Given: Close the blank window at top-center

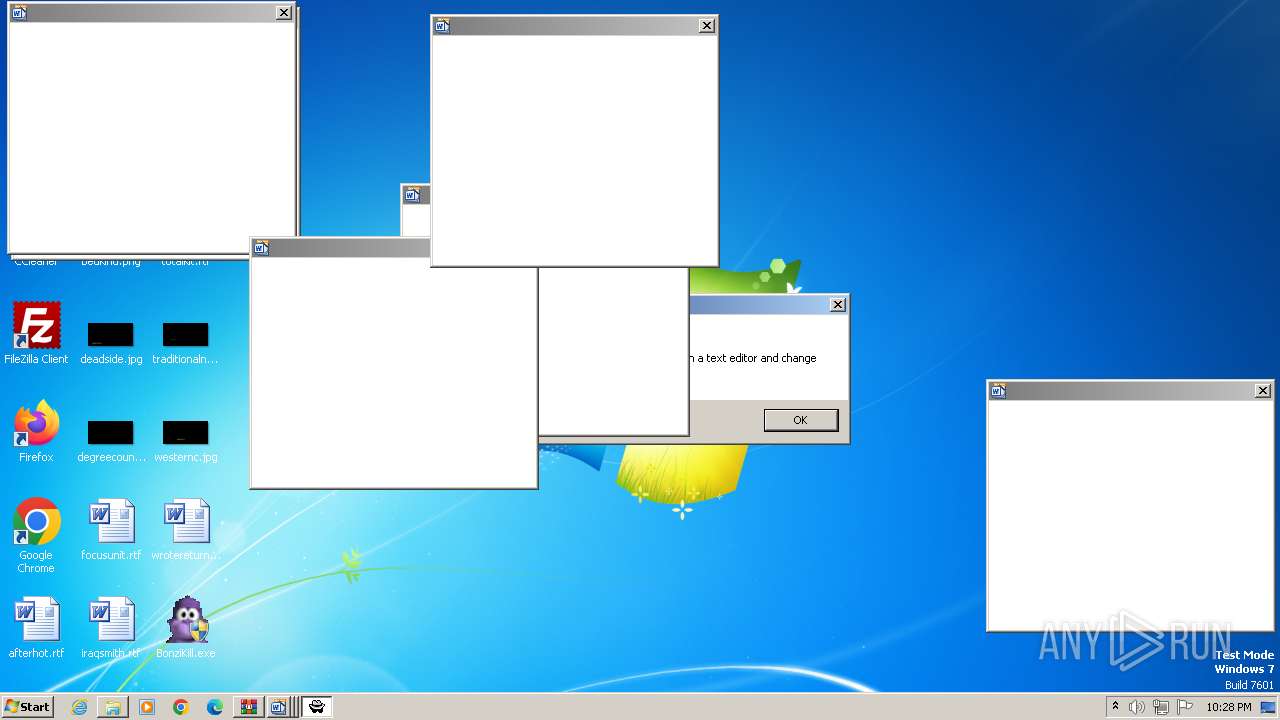Looking at the screenshot, I should [x=707, y=26].
